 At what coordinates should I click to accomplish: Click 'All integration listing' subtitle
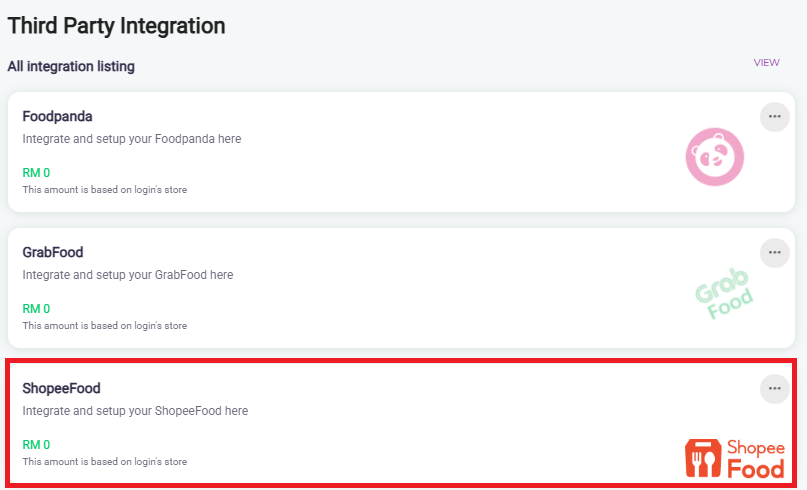click(x=71, y=67)
